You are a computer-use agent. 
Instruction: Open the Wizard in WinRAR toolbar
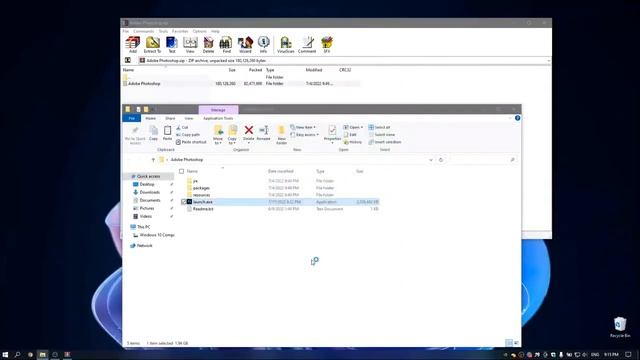pyautogui.click(x=245, y=44)
